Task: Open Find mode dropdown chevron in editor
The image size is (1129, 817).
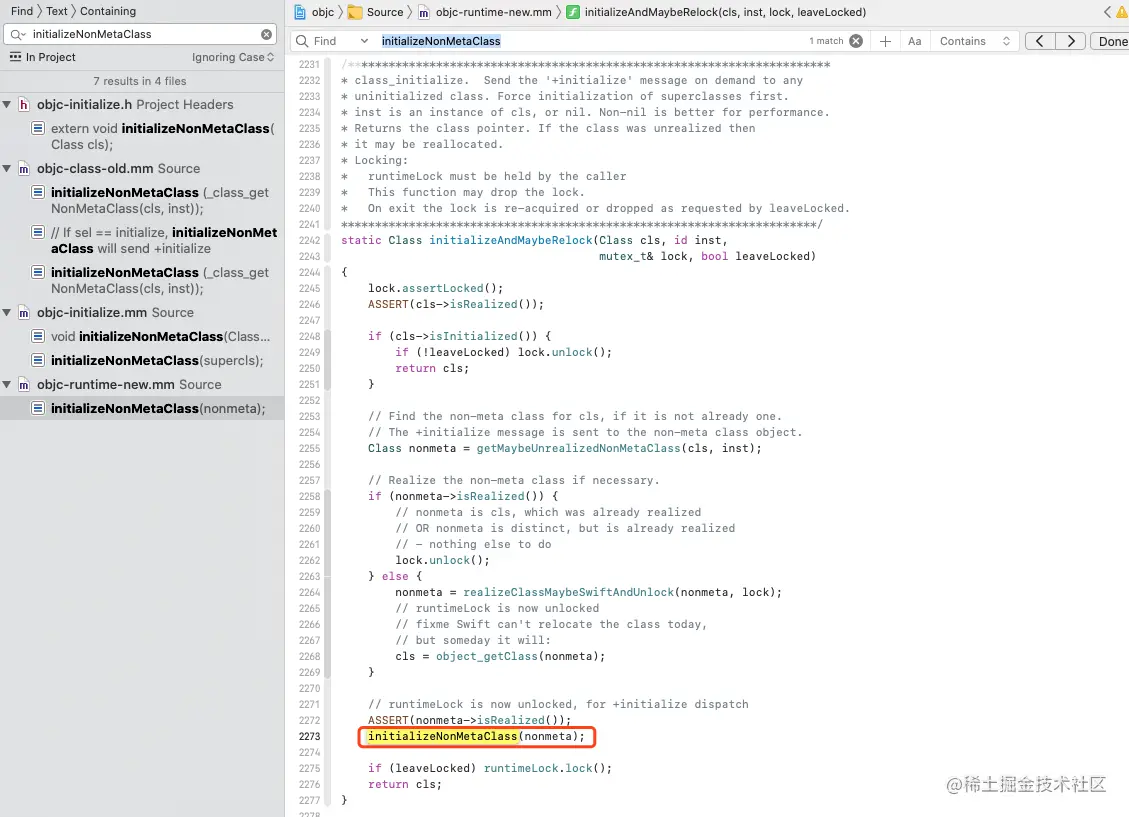Action: [364, 41]
